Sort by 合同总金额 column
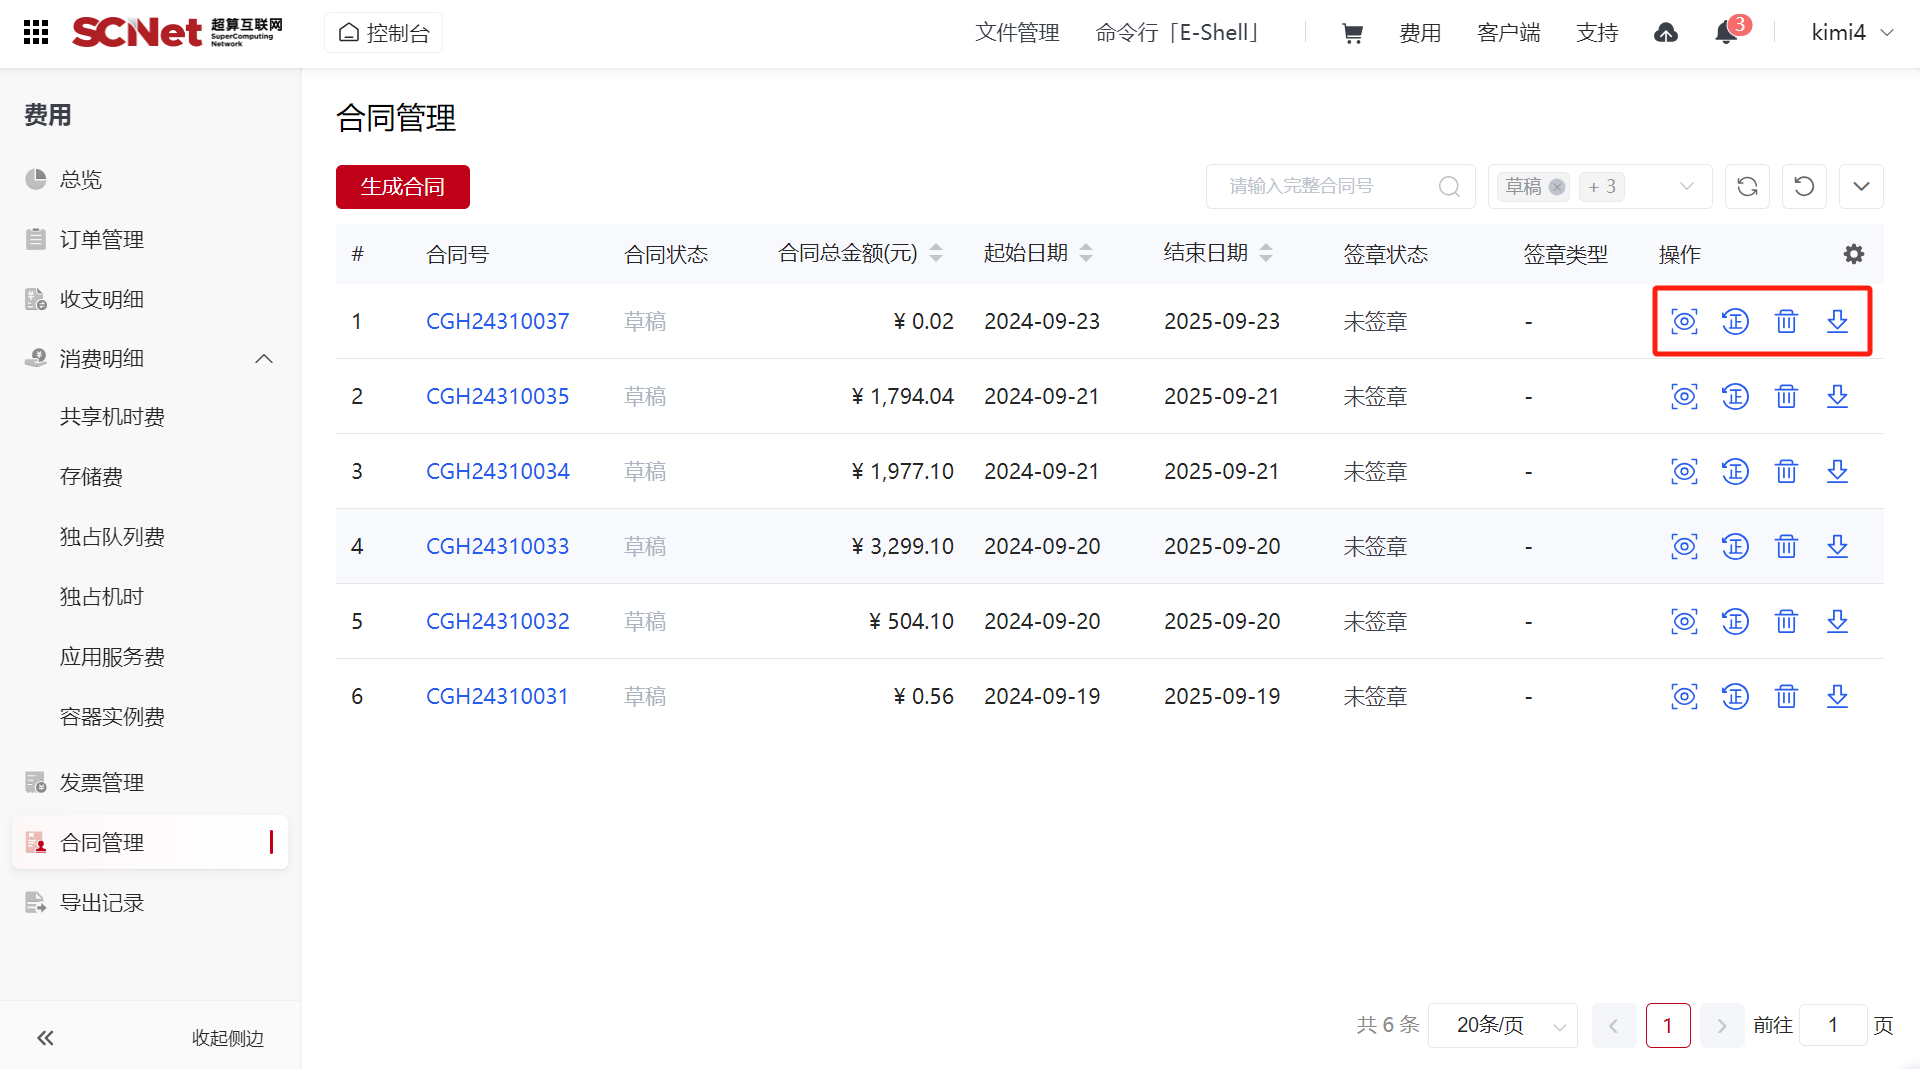This screenshot has width=1920, height=1069. tap(936, 254)
